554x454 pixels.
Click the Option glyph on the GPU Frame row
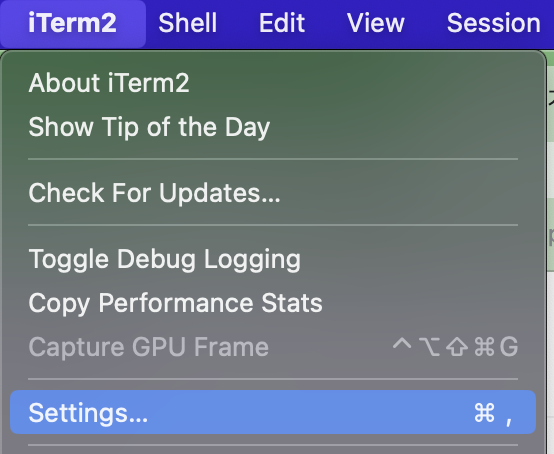429,347
